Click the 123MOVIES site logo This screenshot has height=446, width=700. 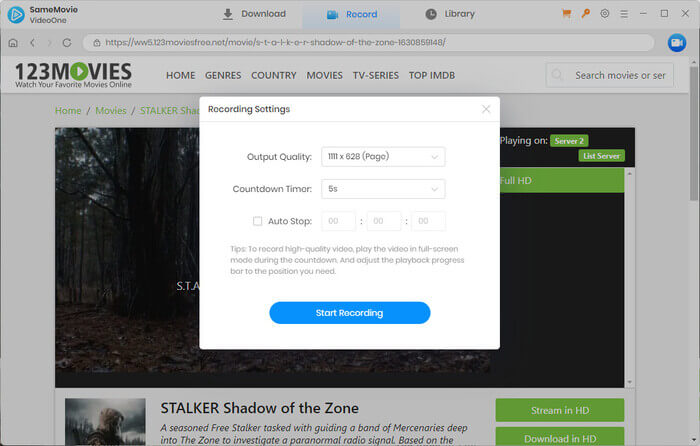coord(73,75)
